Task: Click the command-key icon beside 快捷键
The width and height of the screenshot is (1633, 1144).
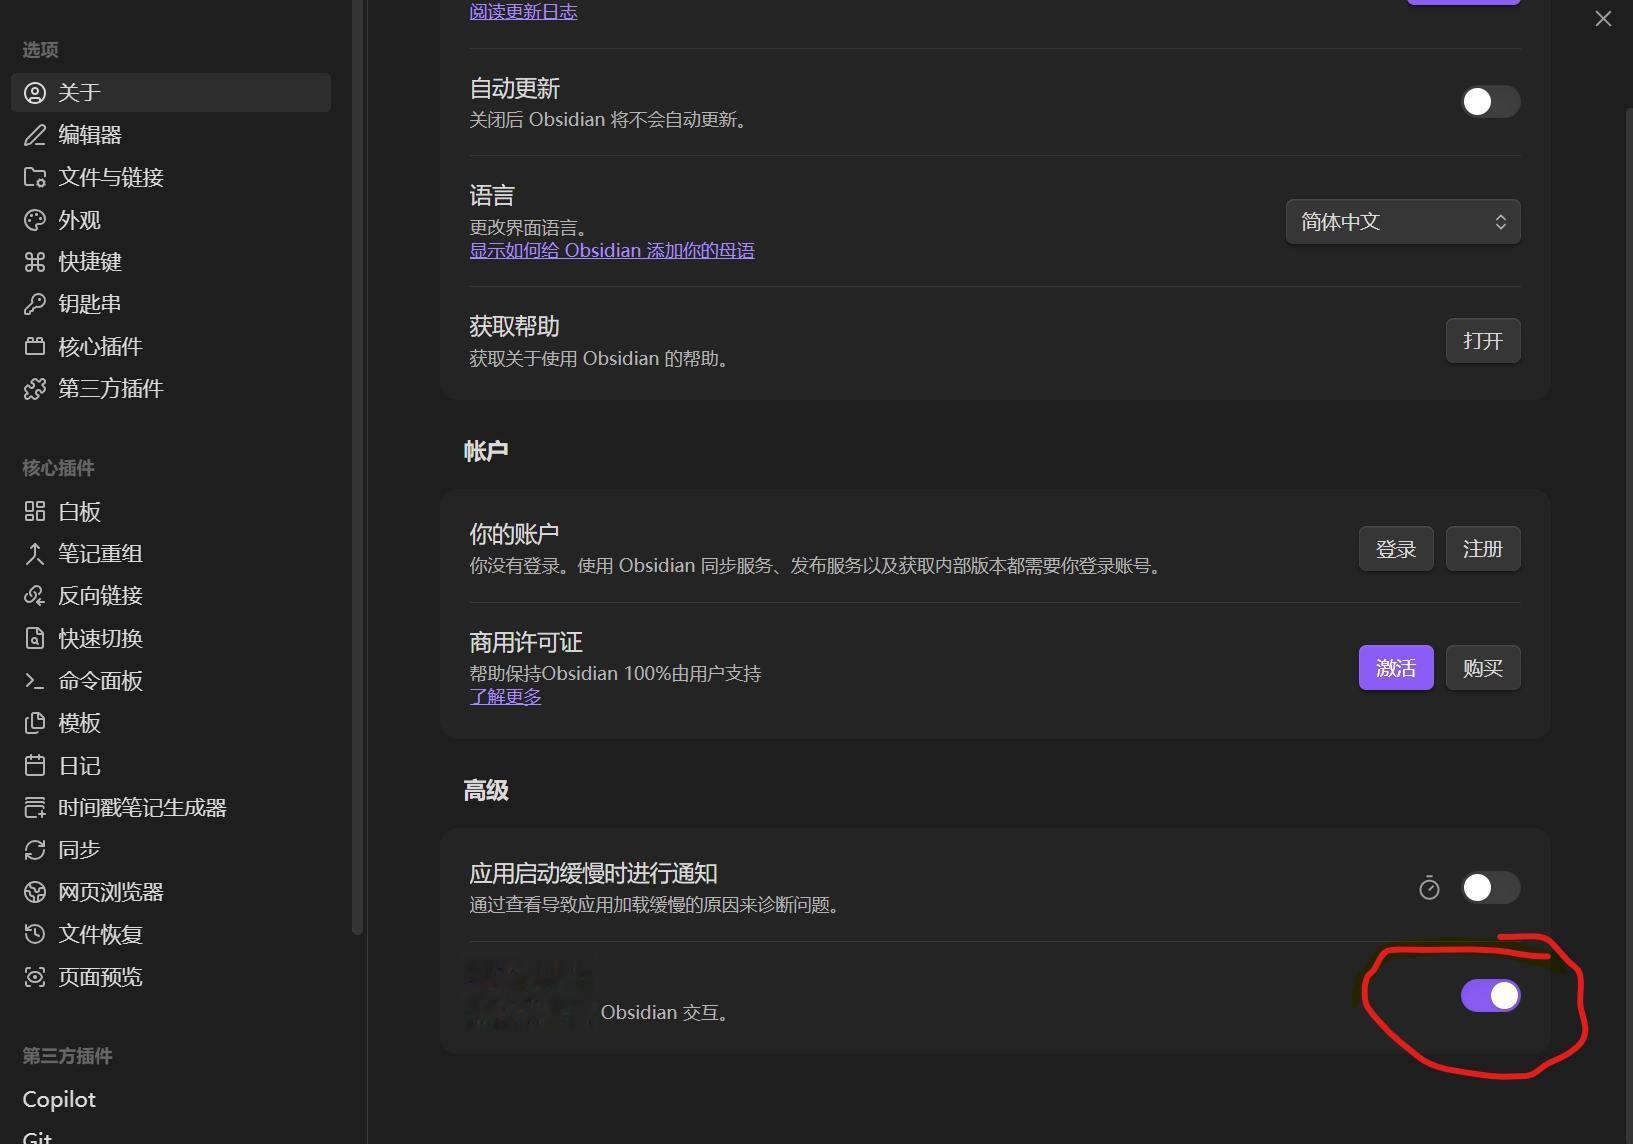Action: (35, 262)
